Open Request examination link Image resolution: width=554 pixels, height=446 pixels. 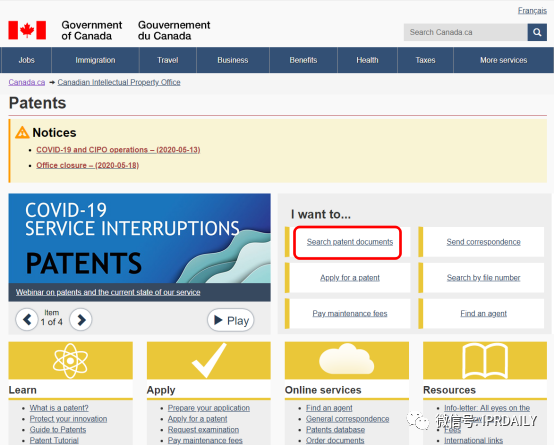pos(204,430)
